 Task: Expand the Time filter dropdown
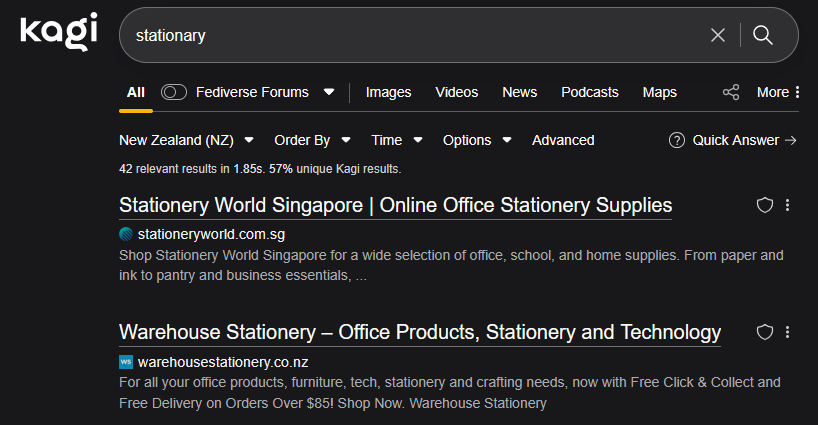tap(396, 140)
